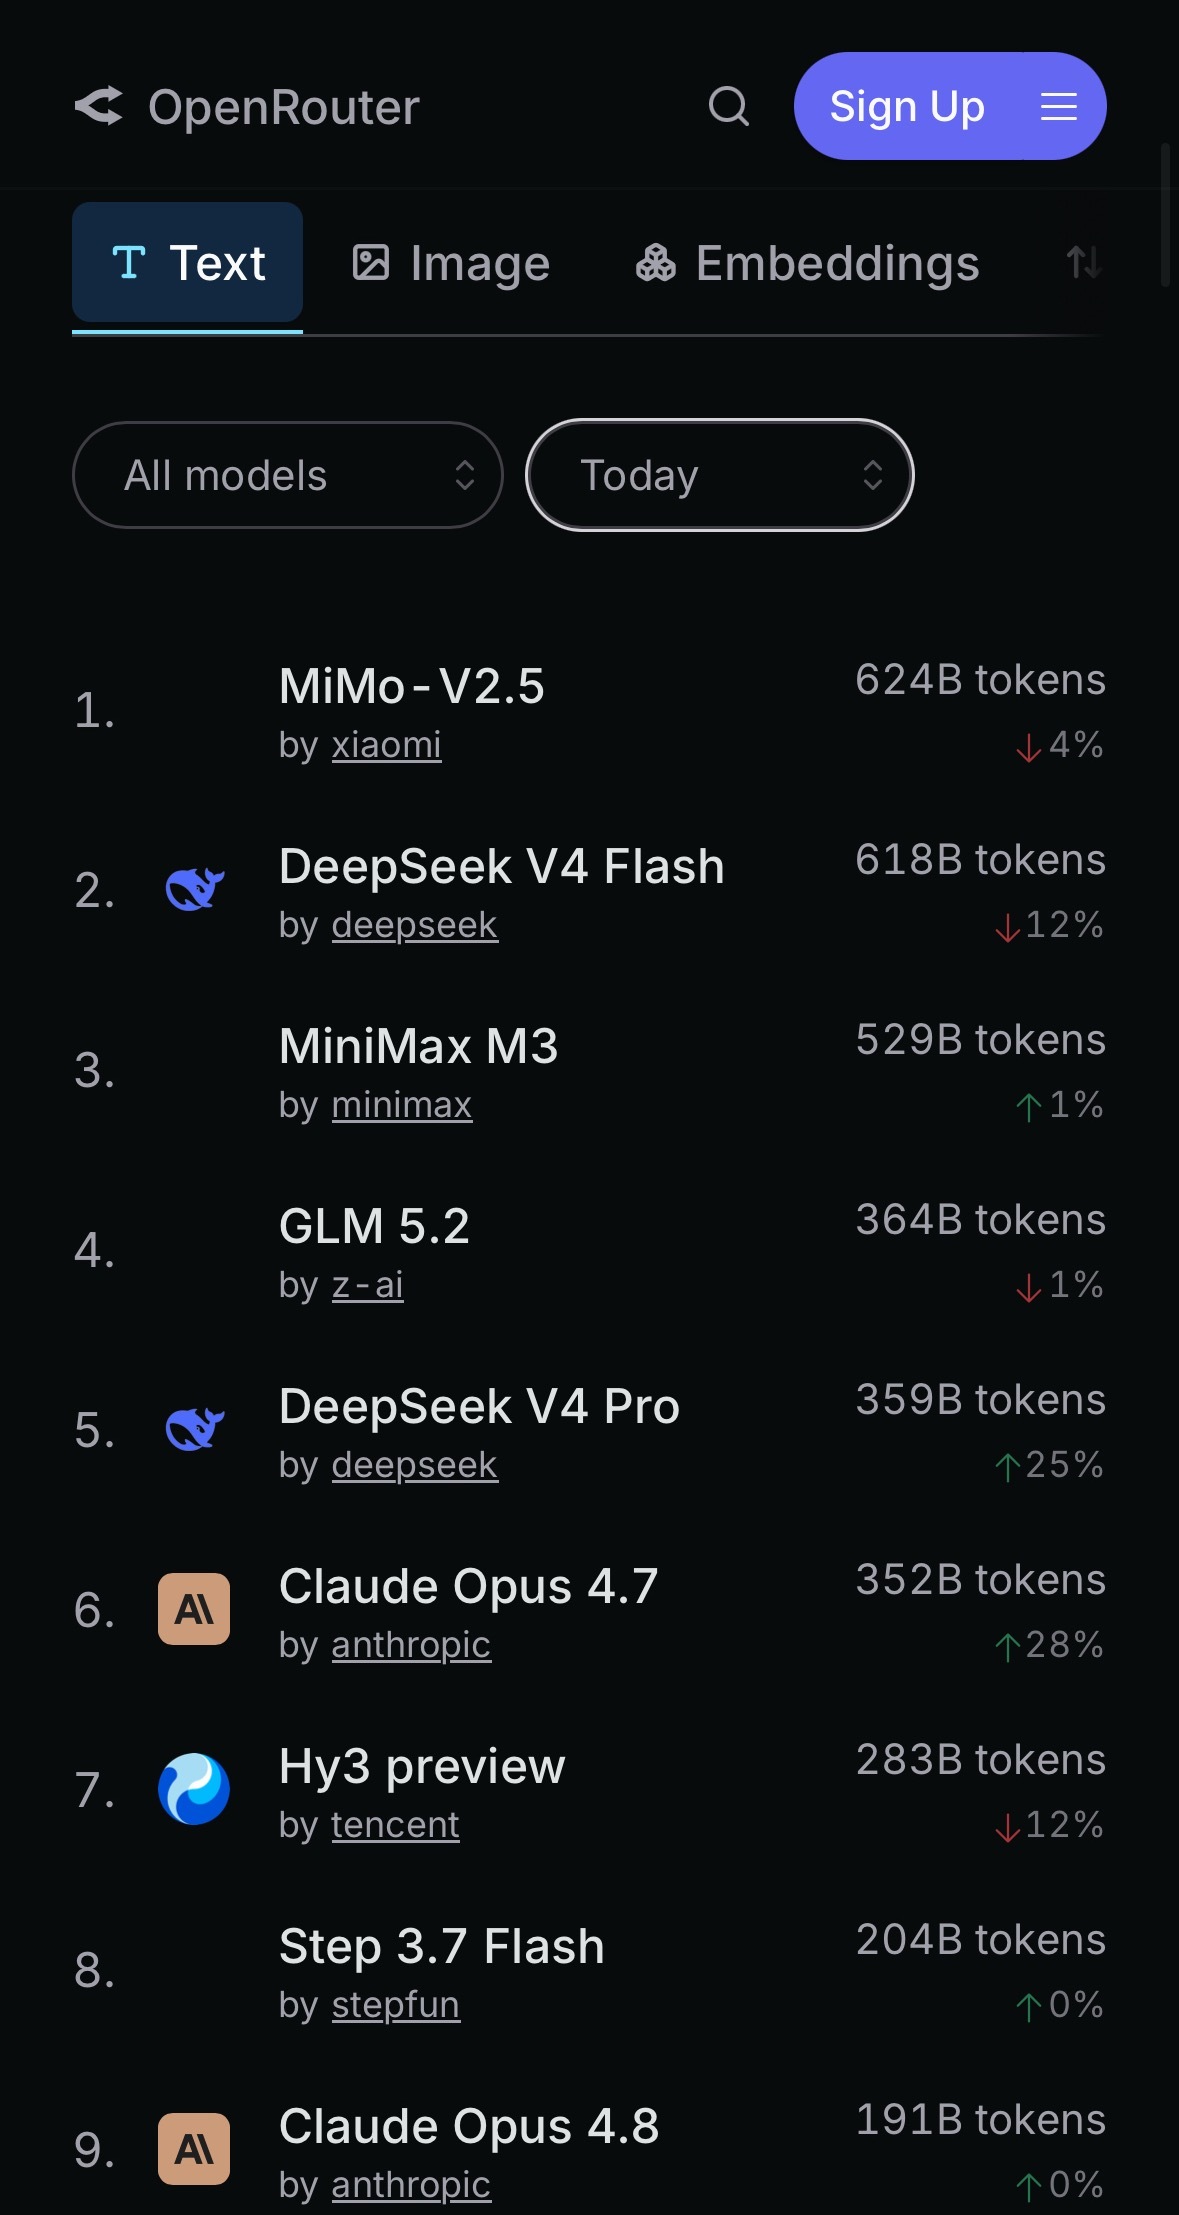Click Anthropic icon beside Claude Opus 4.8
Viewport: 1179px width, 2215px height.
tap(194, 2149)
